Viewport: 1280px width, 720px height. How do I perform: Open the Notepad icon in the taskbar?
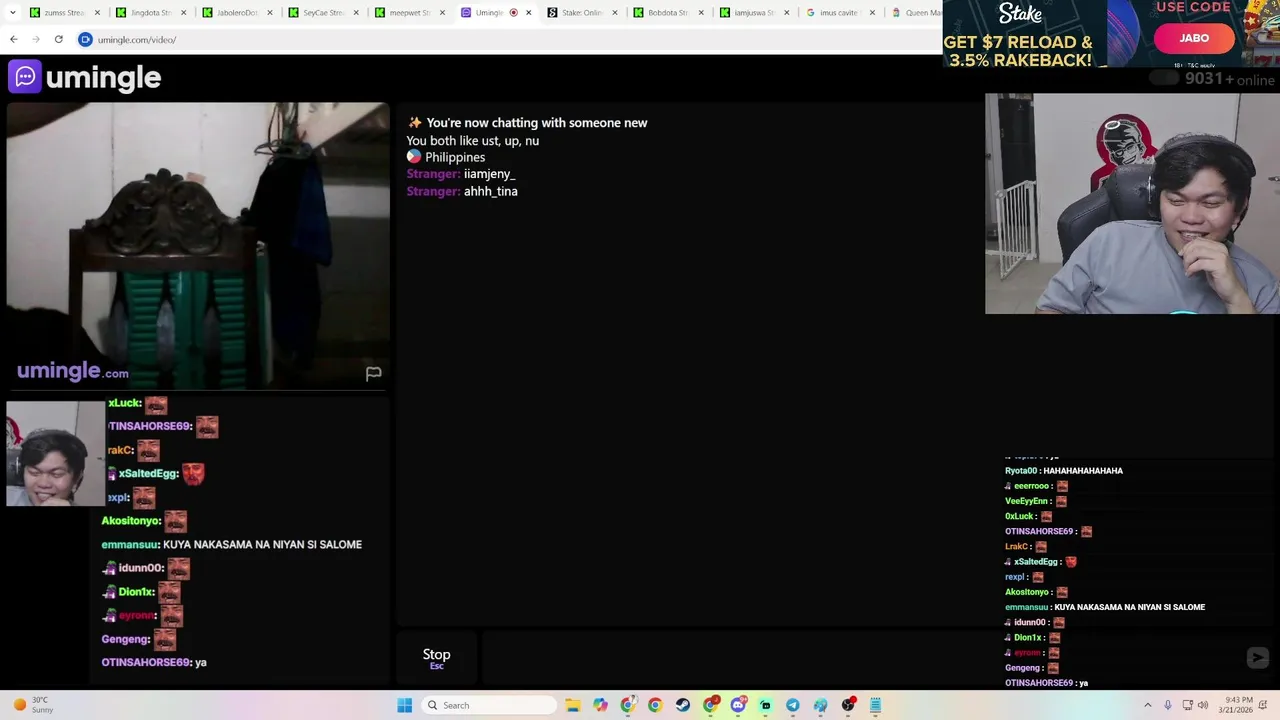(x=875, y=705)
